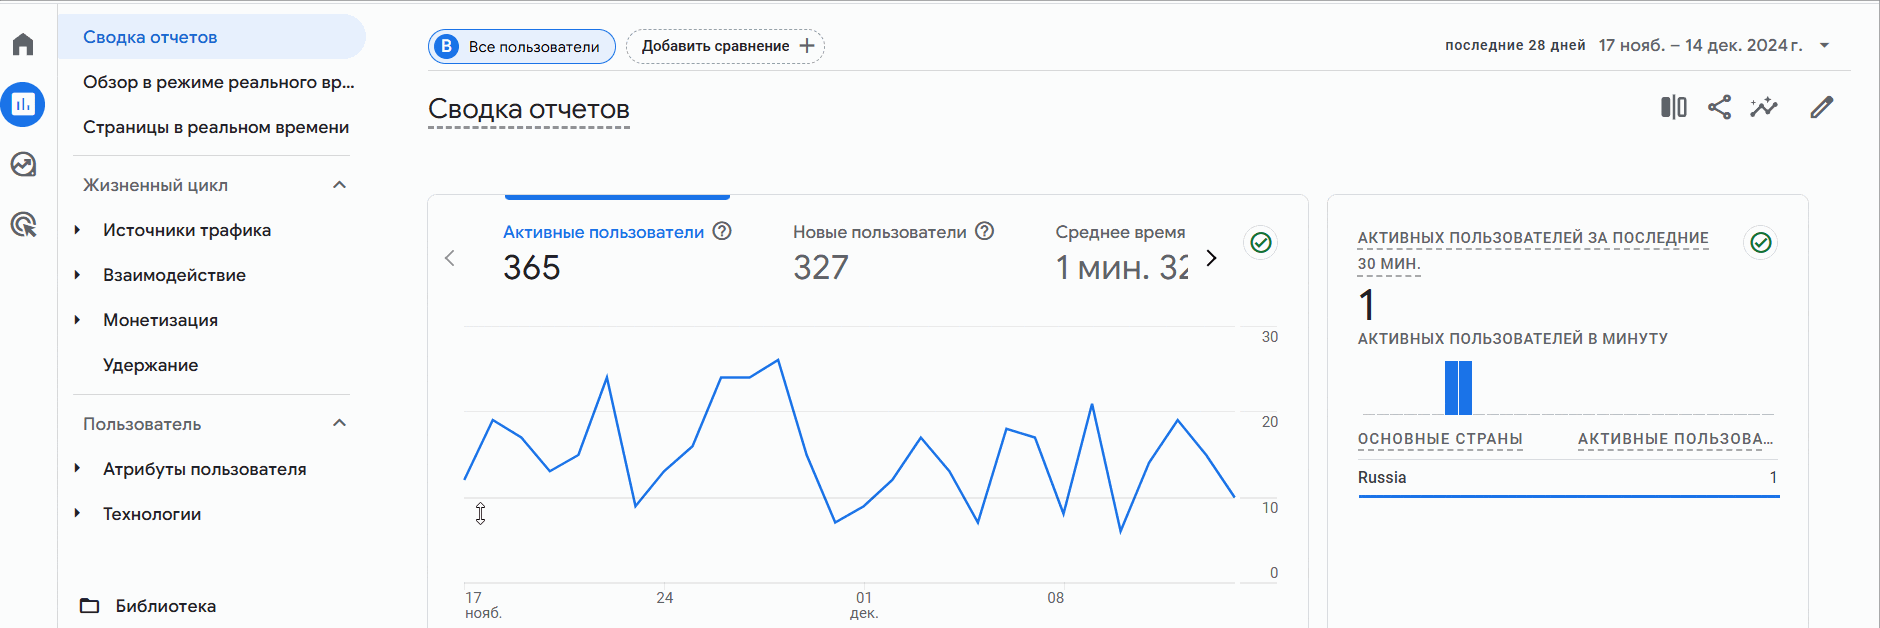Click Монетизация label in sidebar
The width and height of the screenshot is (1880, 628).
(x=160, y=320)
